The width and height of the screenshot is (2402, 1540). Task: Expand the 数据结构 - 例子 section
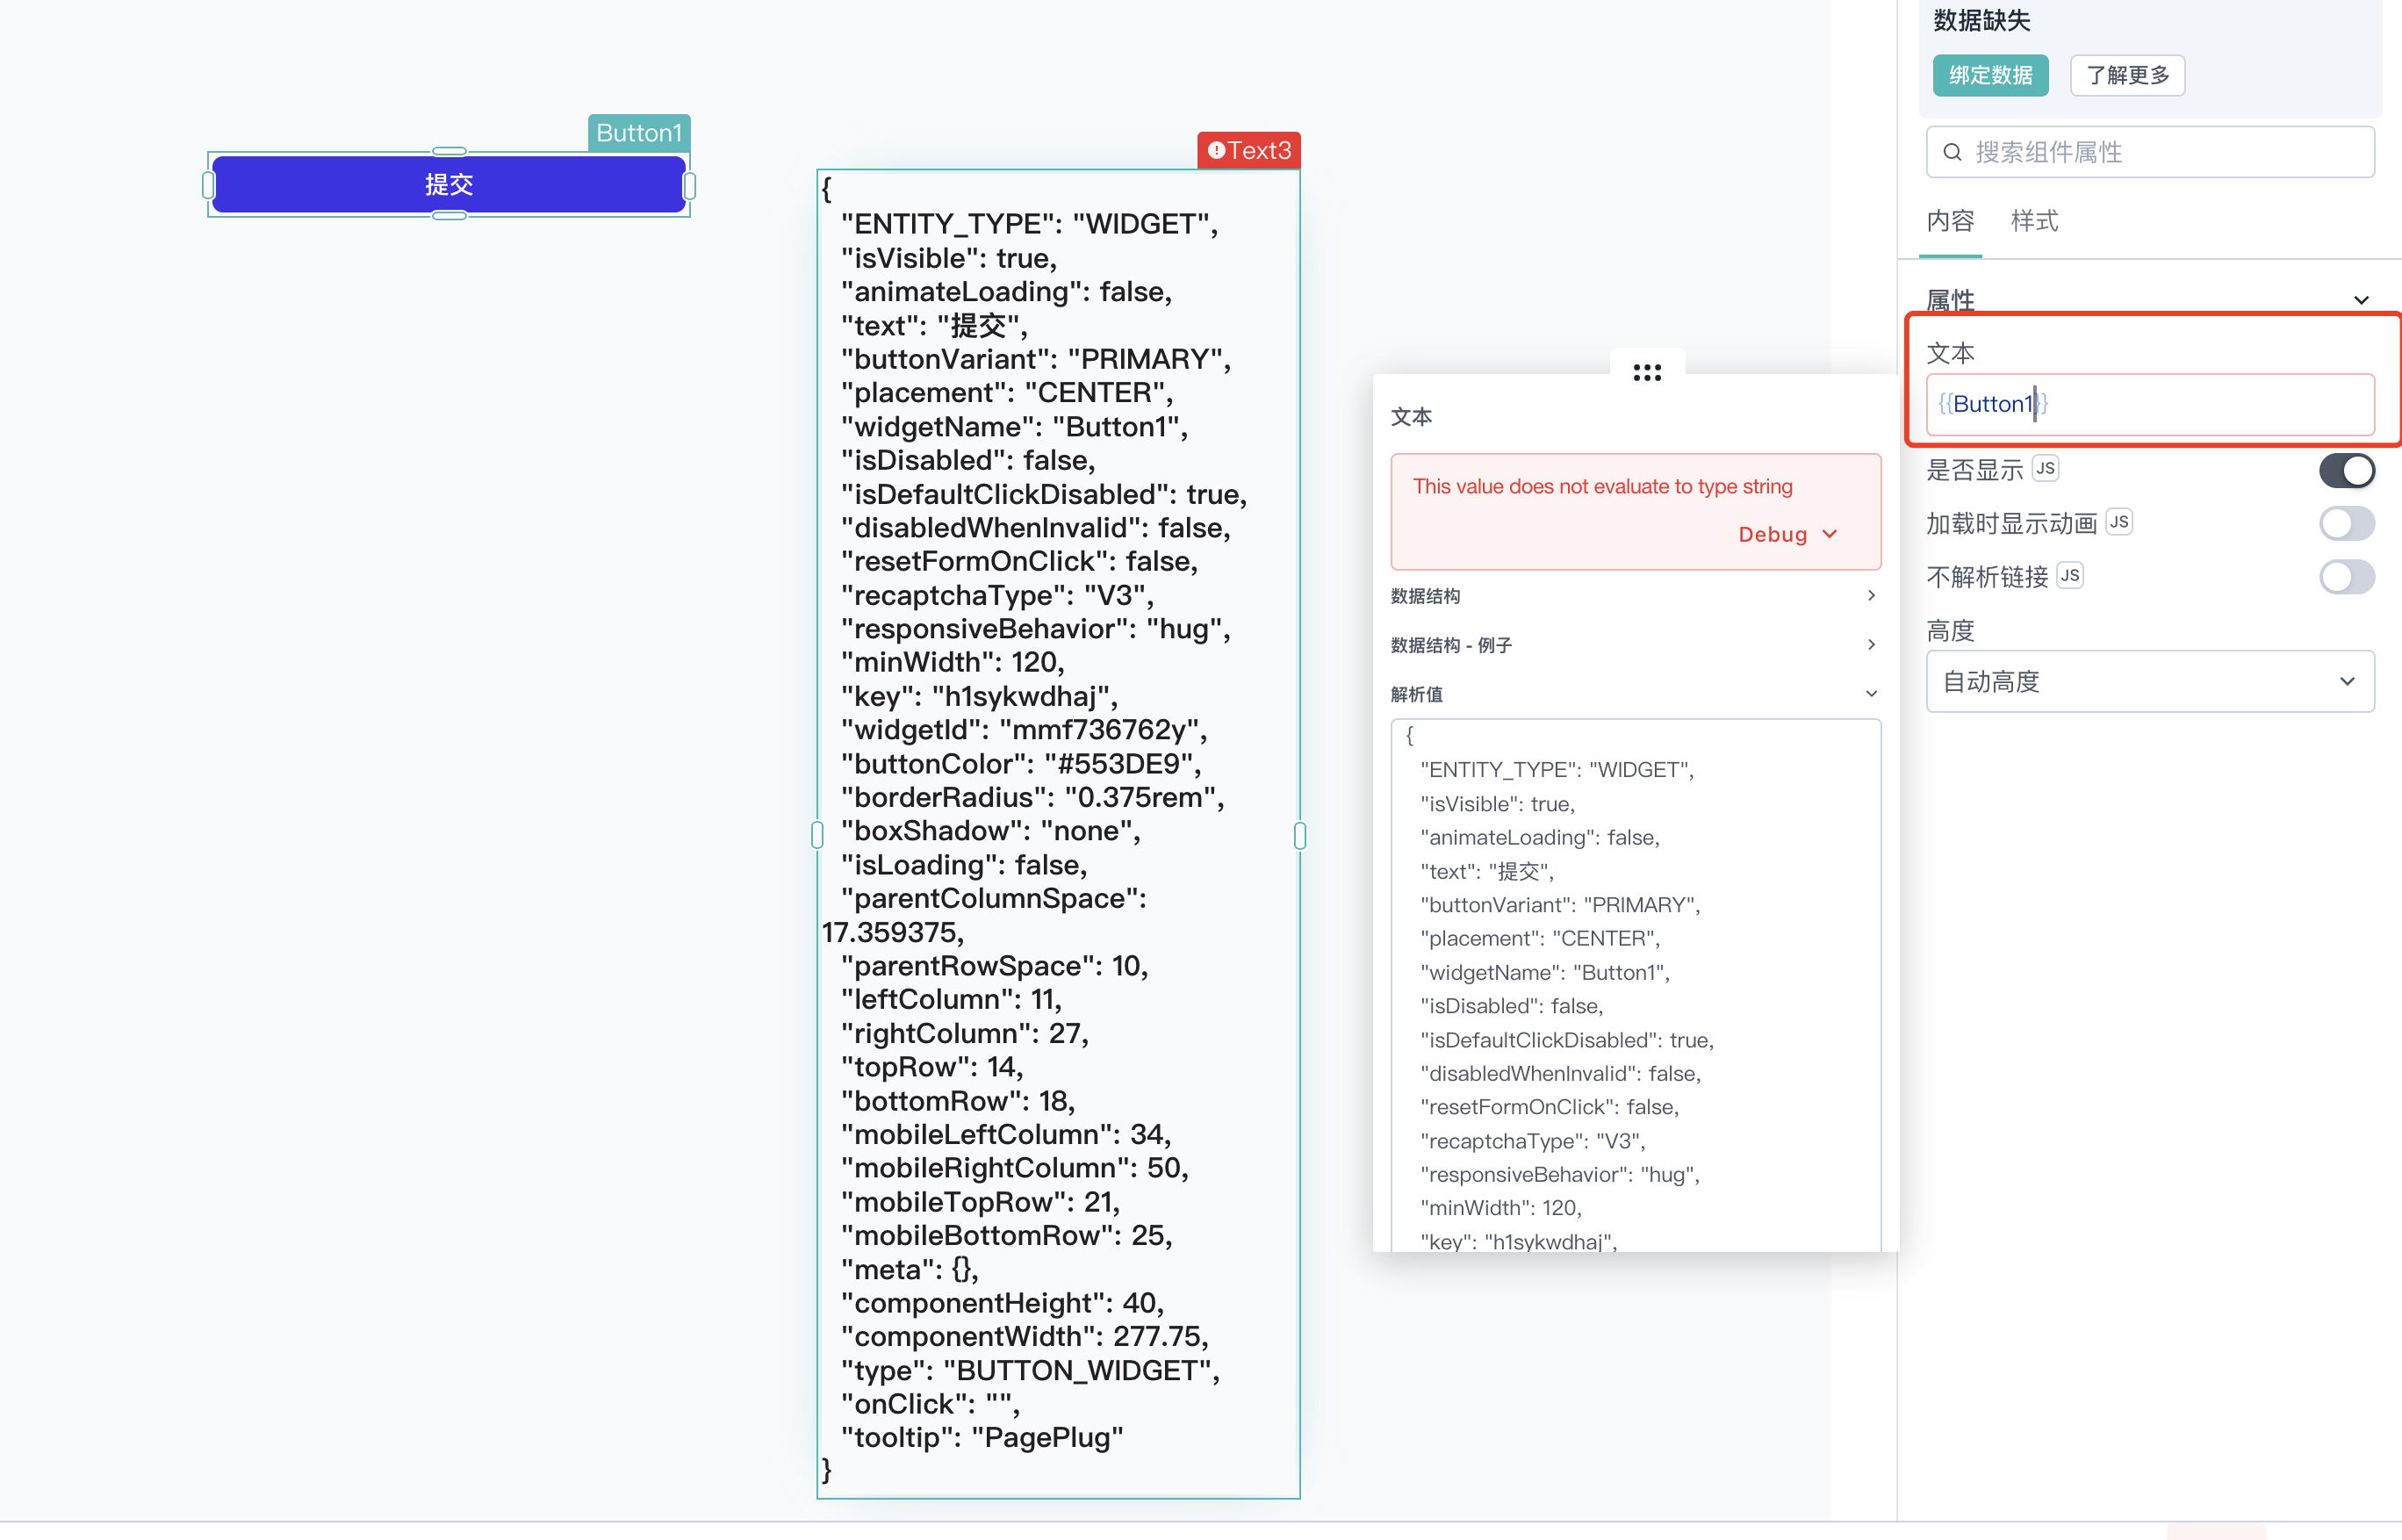1635,645
